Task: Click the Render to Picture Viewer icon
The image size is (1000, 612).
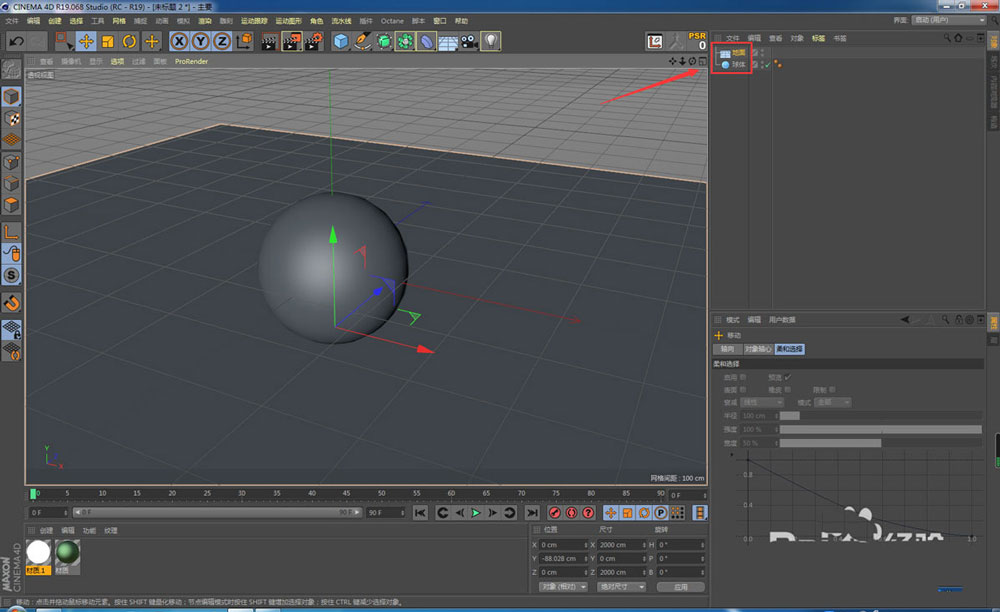Action: pyautogui.click(x=292, y=40)
